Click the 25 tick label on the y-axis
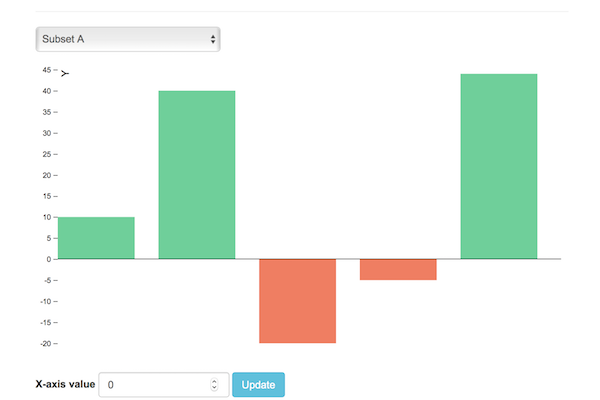Image resolution: width=600 pixels, height=400 pixels. pos(47,154)
